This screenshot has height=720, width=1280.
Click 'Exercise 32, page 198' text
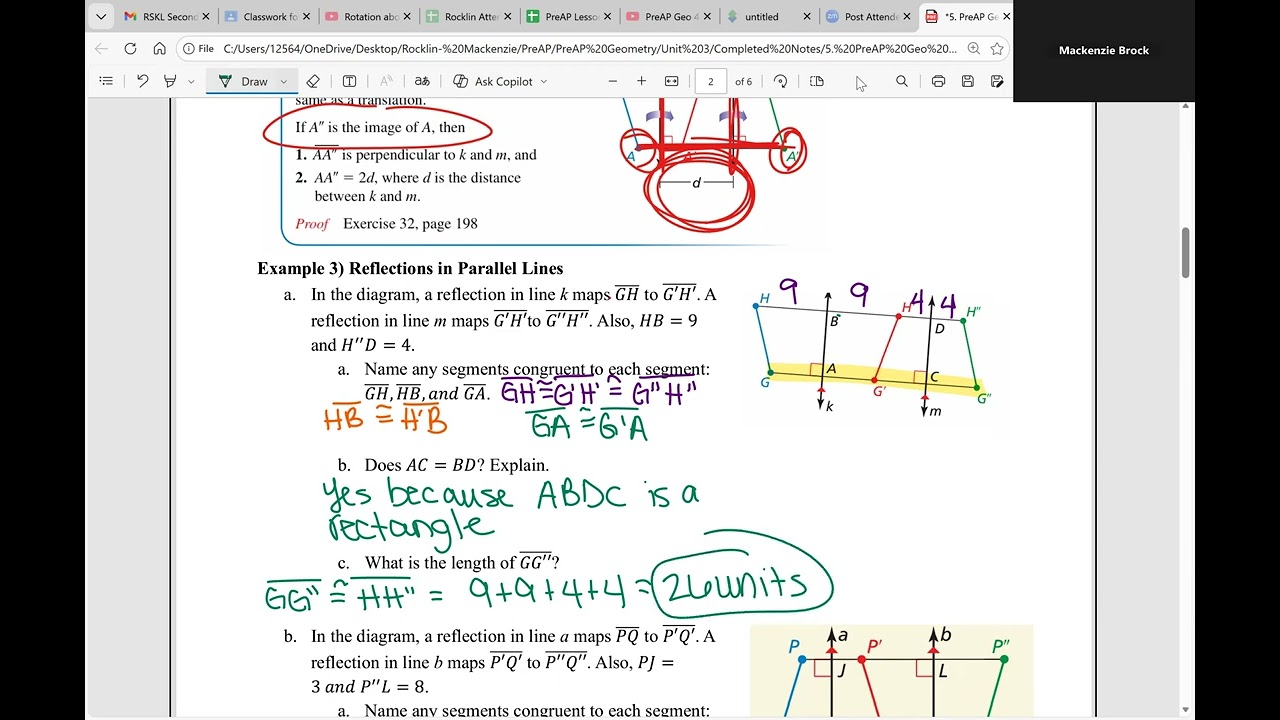(x=410, y=224)
